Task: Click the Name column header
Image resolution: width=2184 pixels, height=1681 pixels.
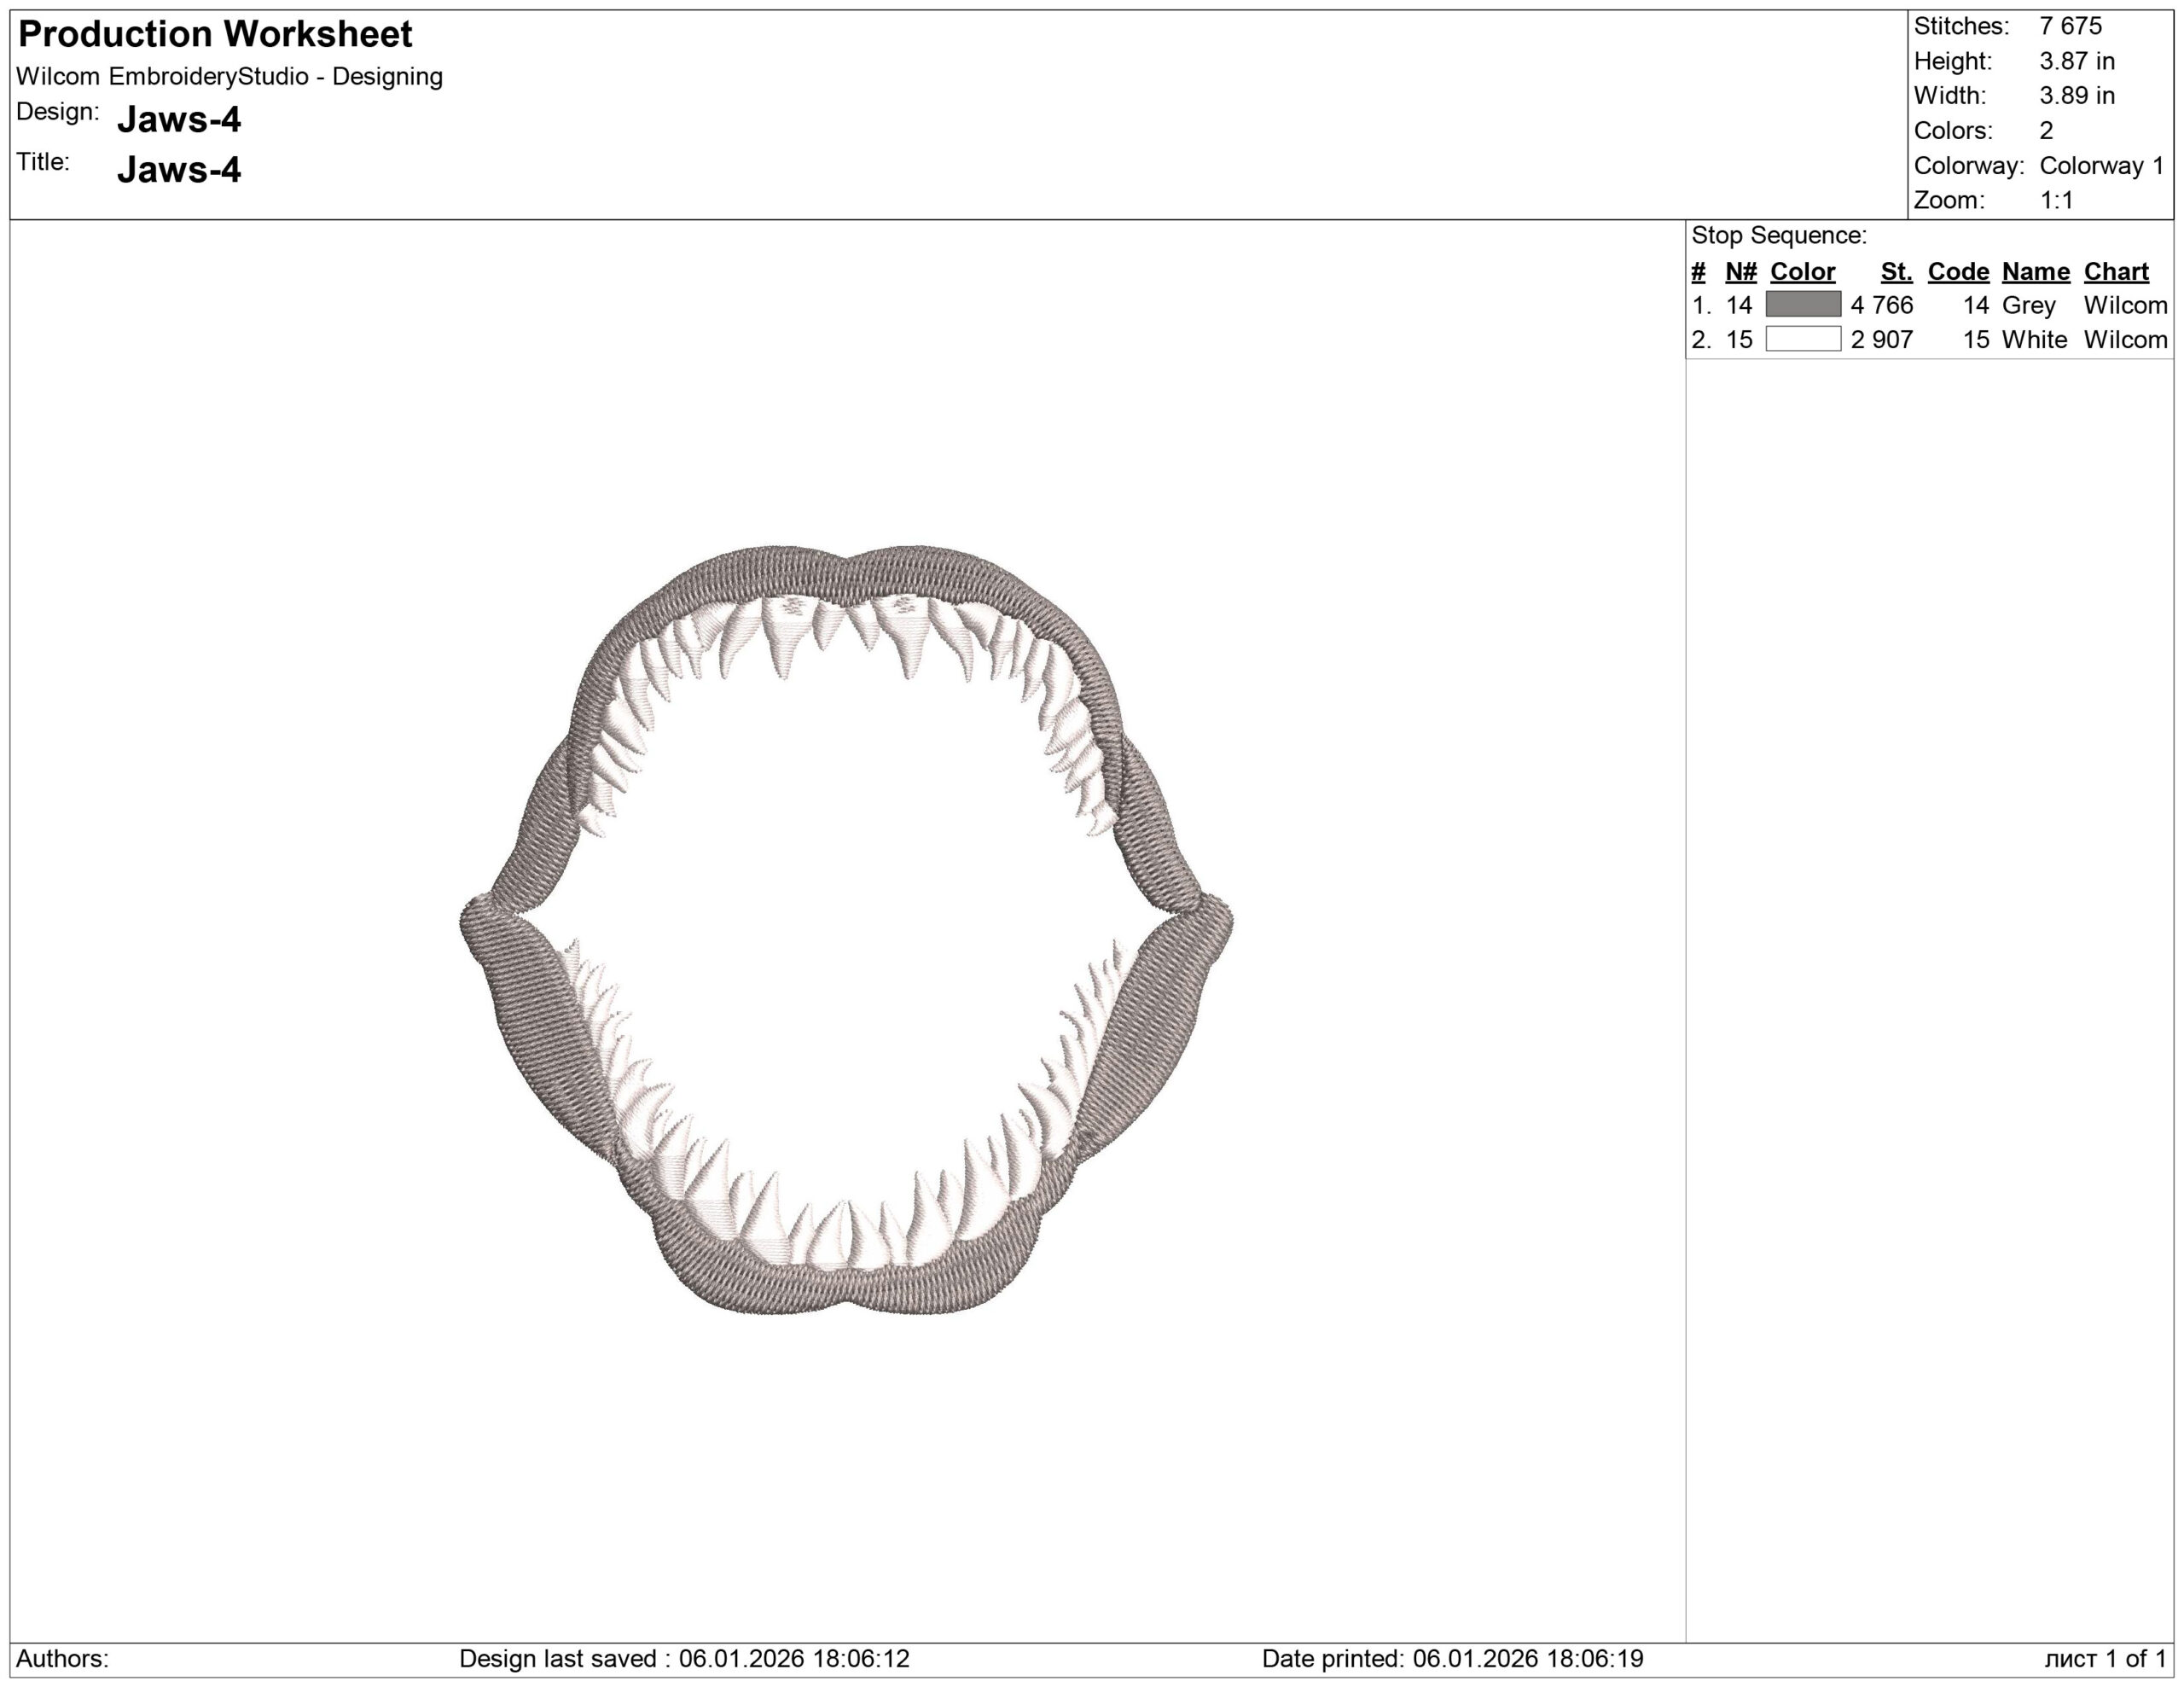Action: (x=2035, y=272)
